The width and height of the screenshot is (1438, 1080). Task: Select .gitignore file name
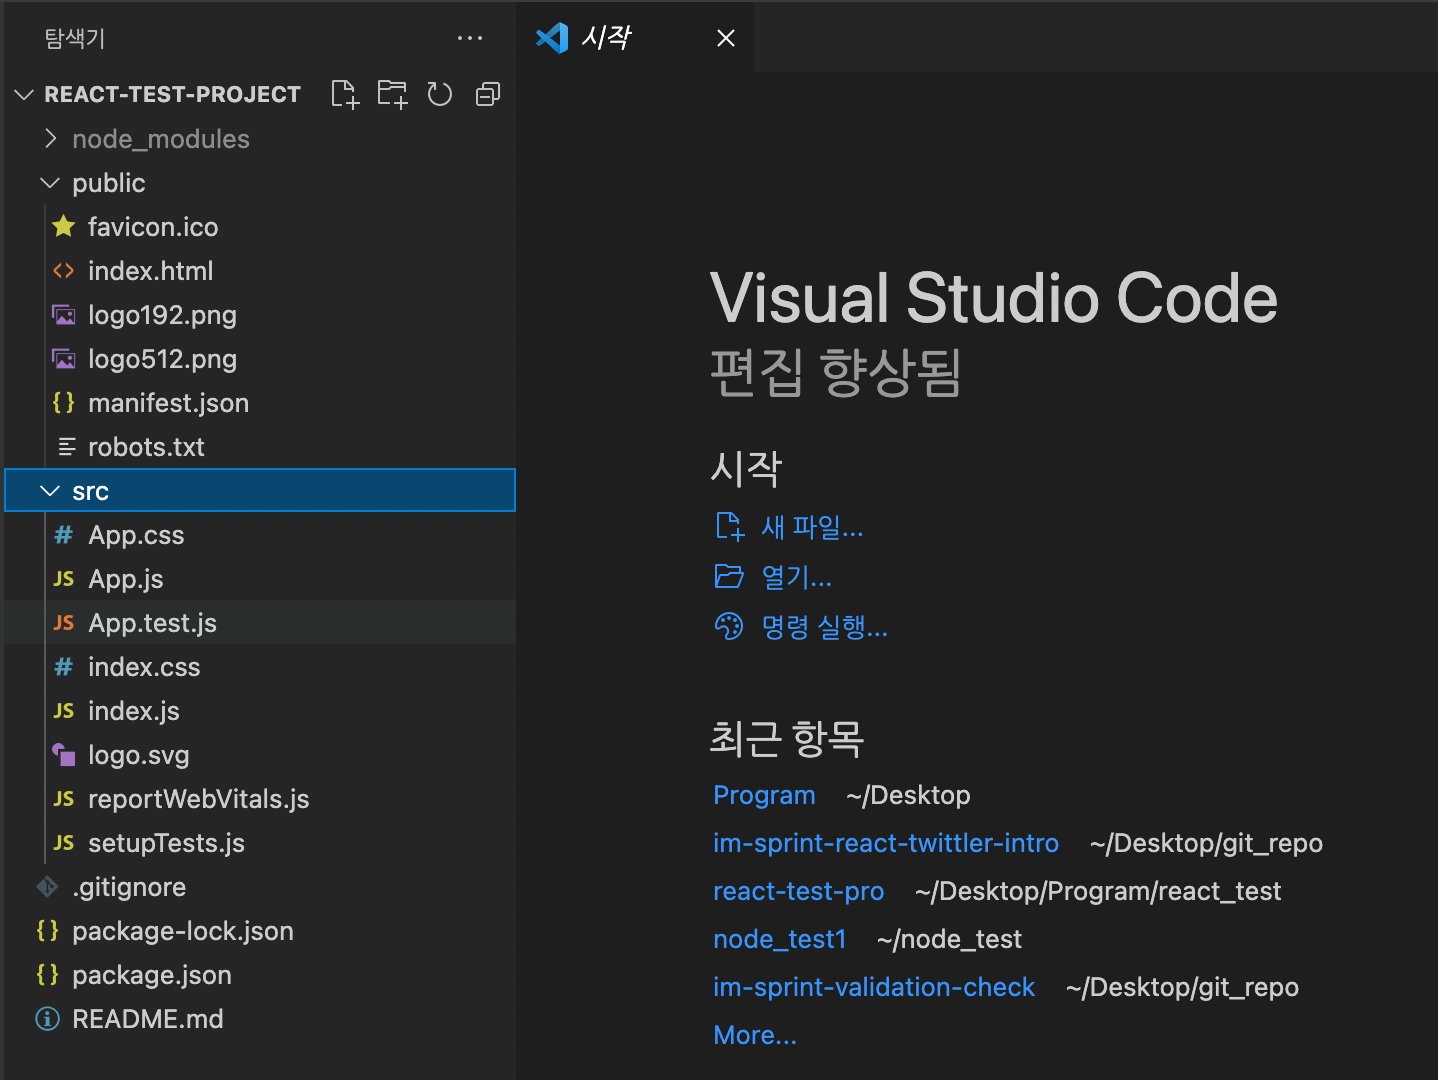pos(129,887)
